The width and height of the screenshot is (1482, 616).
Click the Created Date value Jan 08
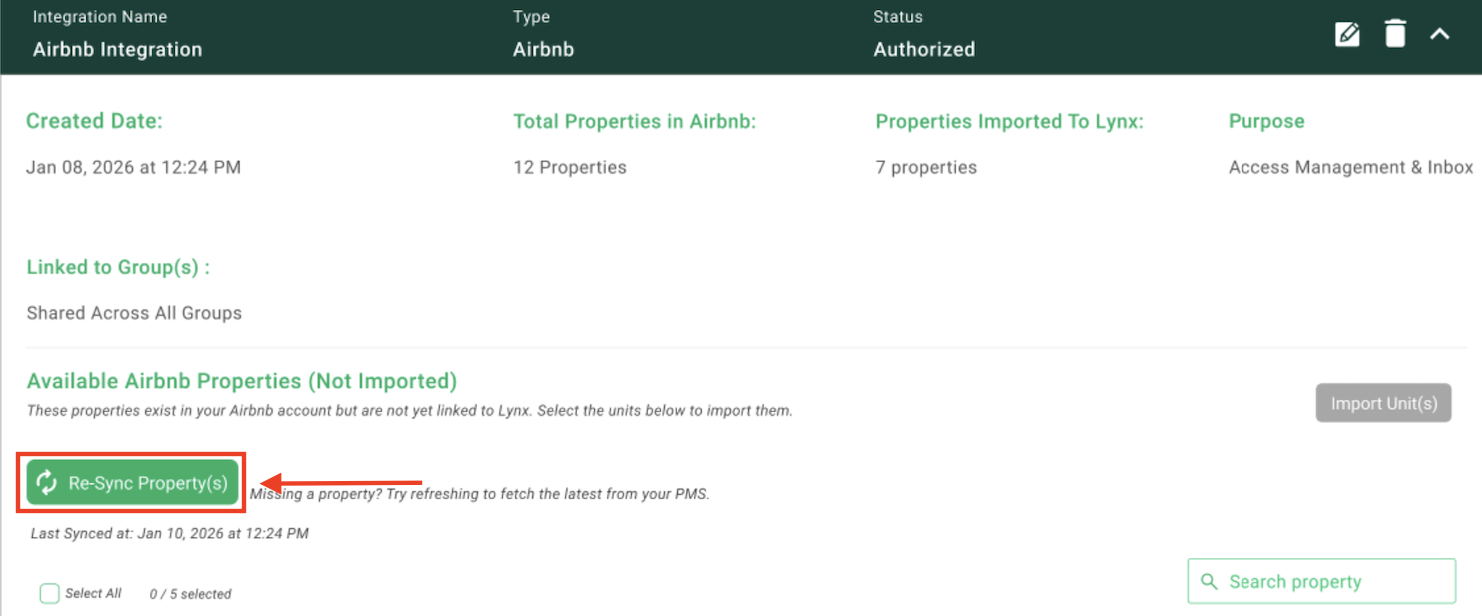[133, 167]
